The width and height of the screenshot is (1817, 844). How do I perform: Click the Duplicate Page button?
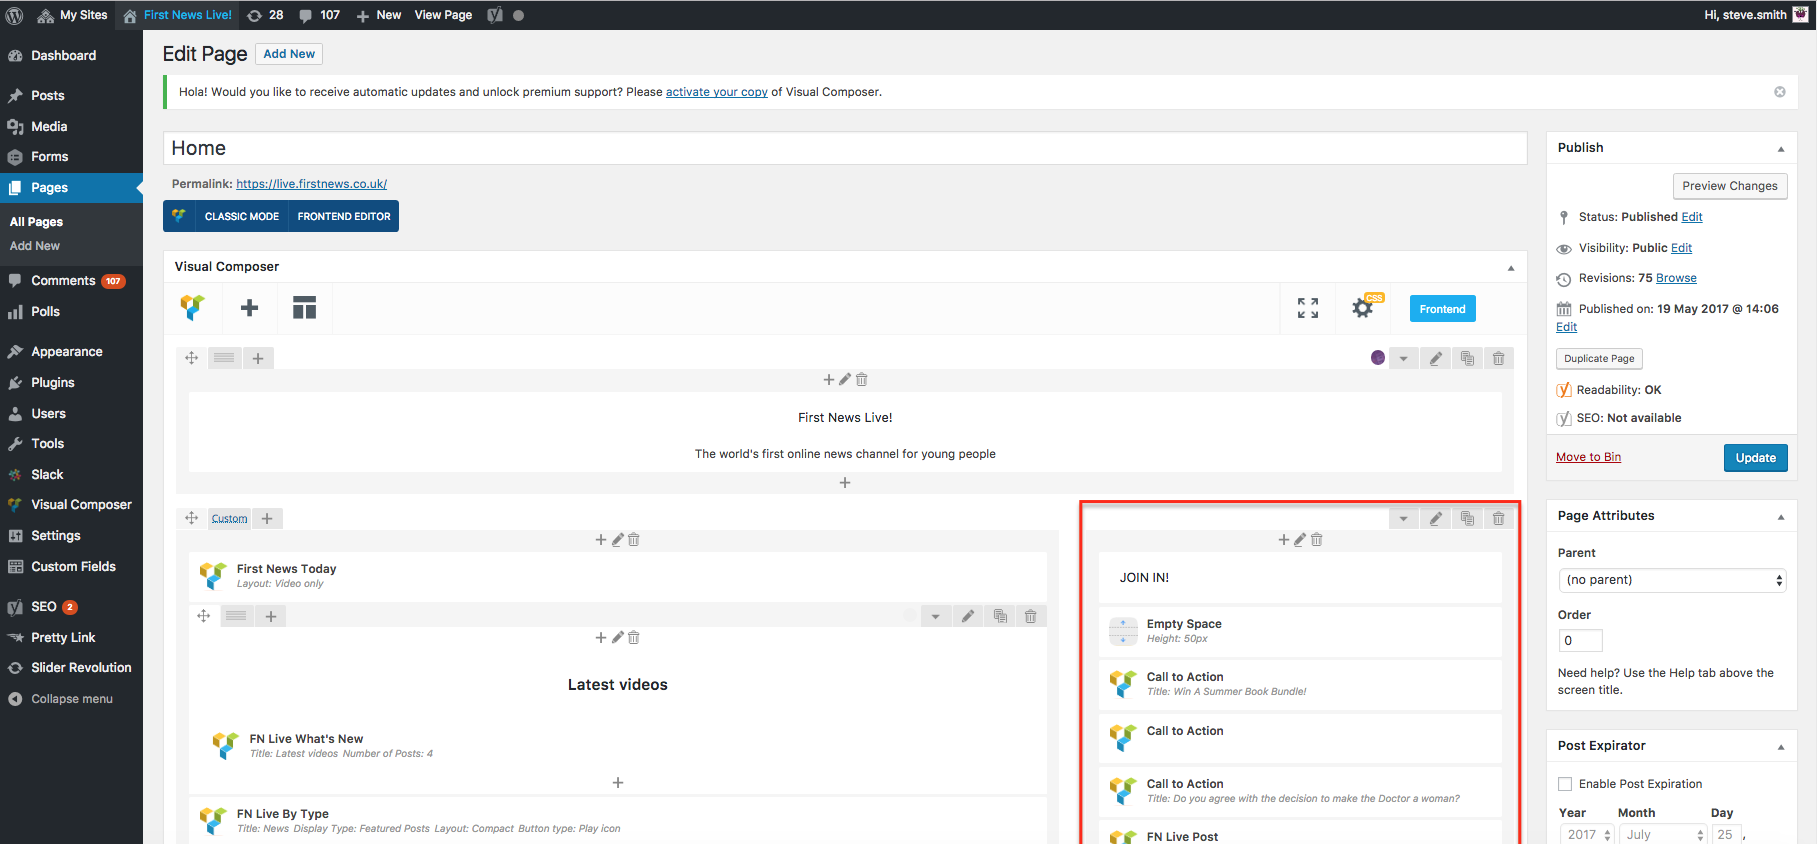click(x=1599, y=359)
